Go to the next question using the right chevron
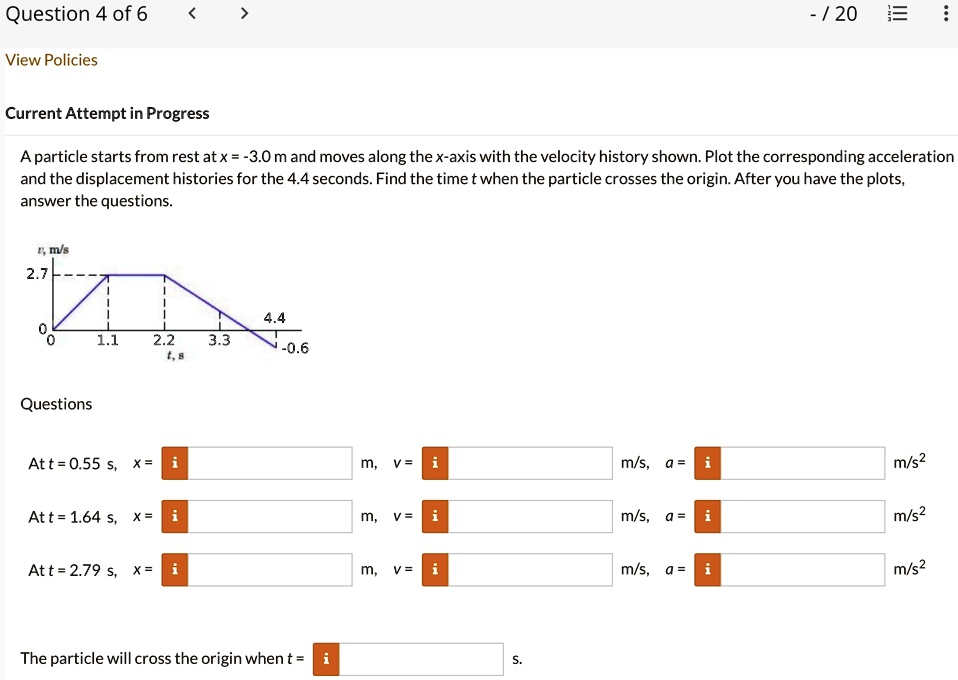This screenshot has width=958, height=680. coord(243,13)
